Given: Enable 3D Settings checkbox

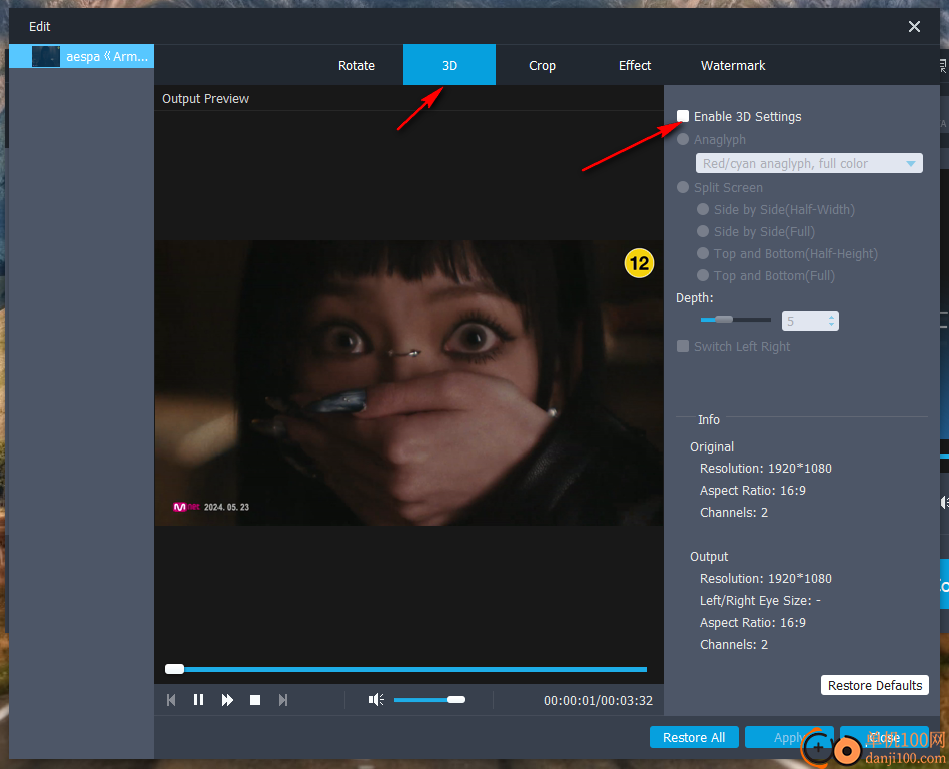Looking at the screenshot, I should coord(683,116).
